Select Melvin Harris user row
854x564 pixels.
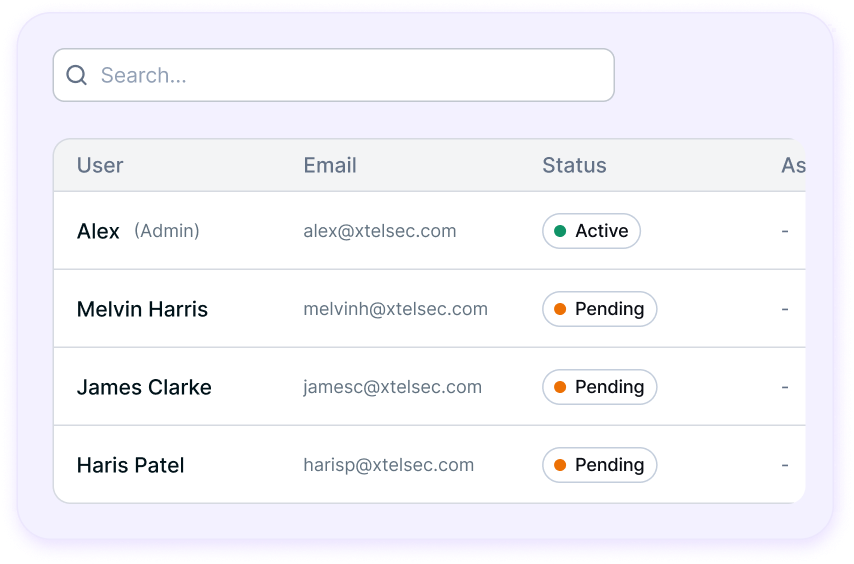[x=429, y=309]
